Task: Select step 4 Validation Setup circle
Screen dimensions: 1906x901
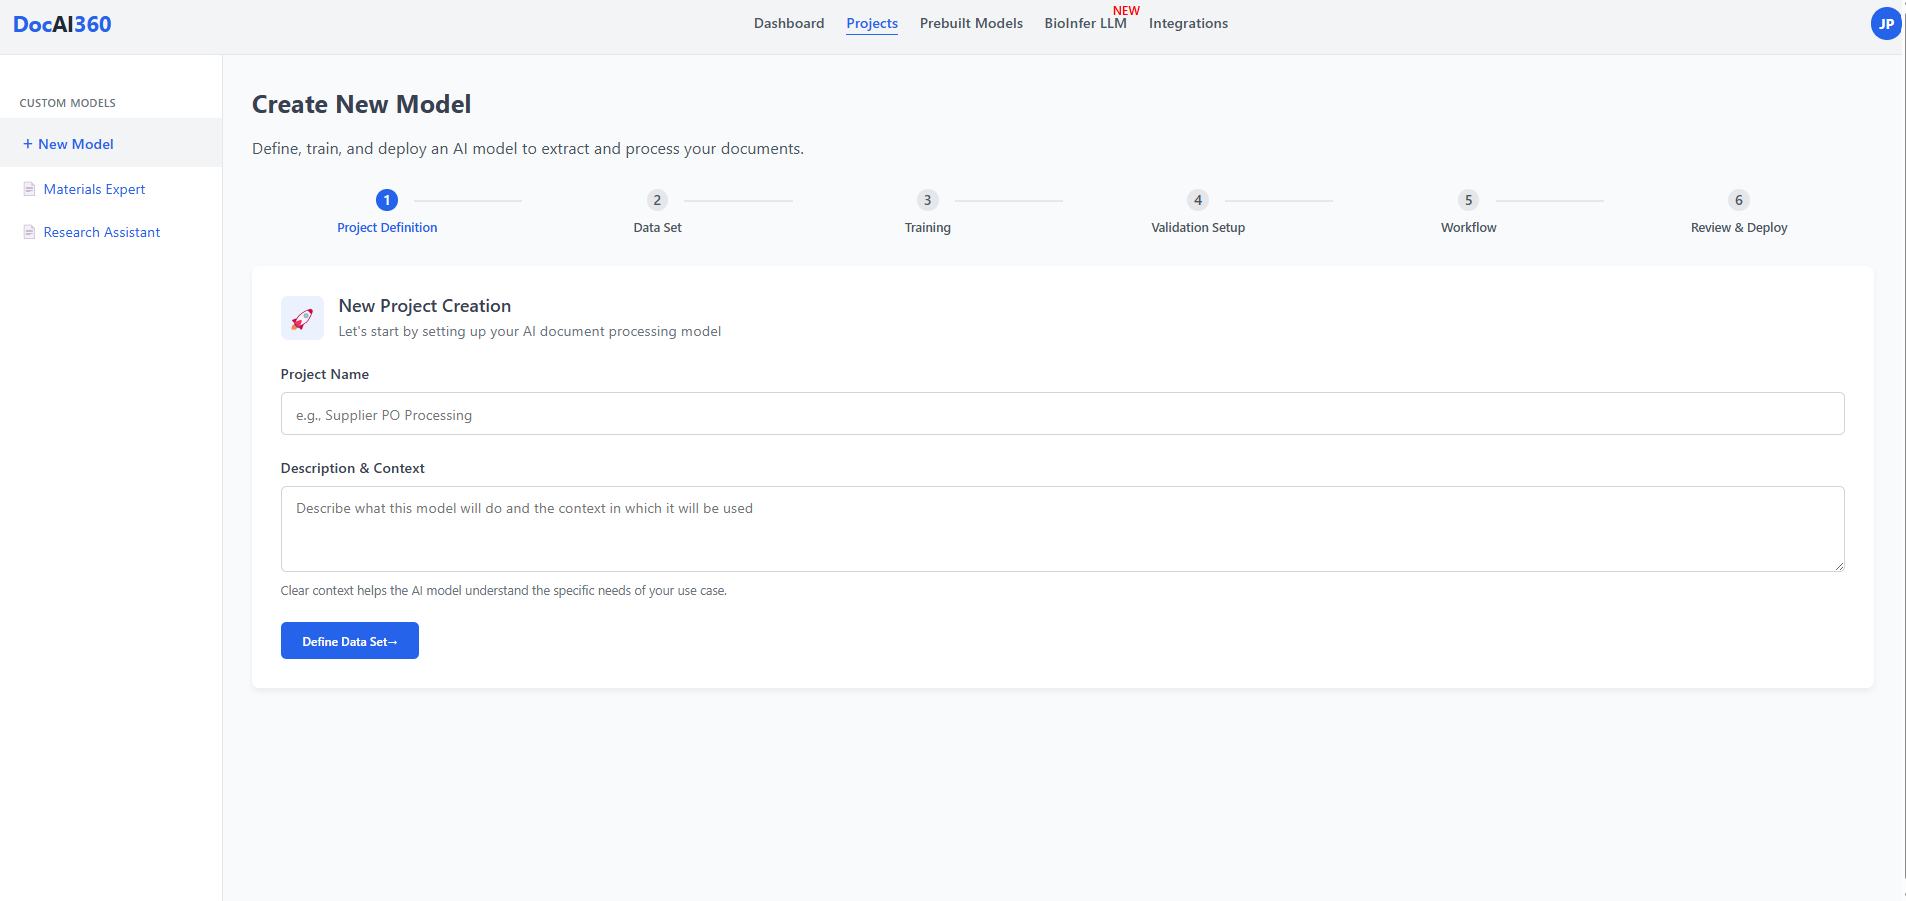Action: [1197, 199]
